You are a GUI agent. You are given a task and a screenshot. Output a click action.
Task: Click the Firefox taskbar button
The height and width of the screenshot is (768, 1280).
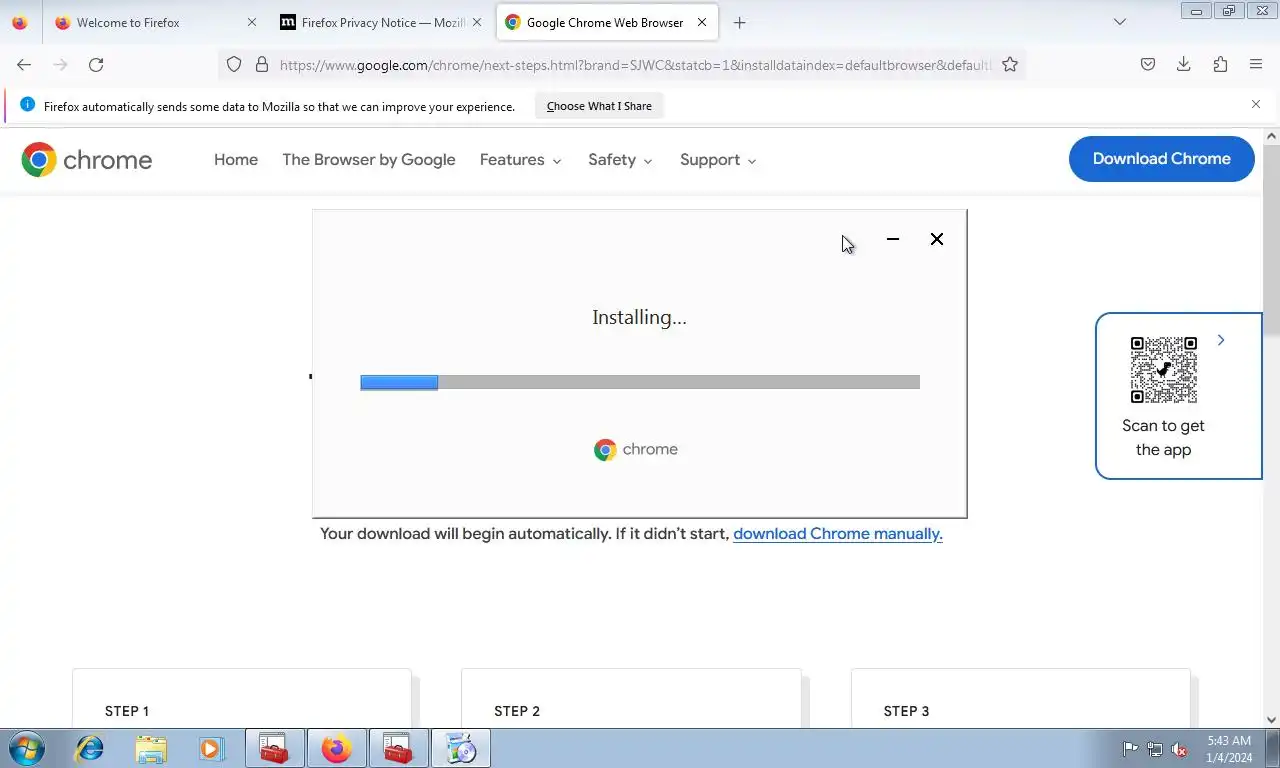pyautogui.click(x=336, y=748)
